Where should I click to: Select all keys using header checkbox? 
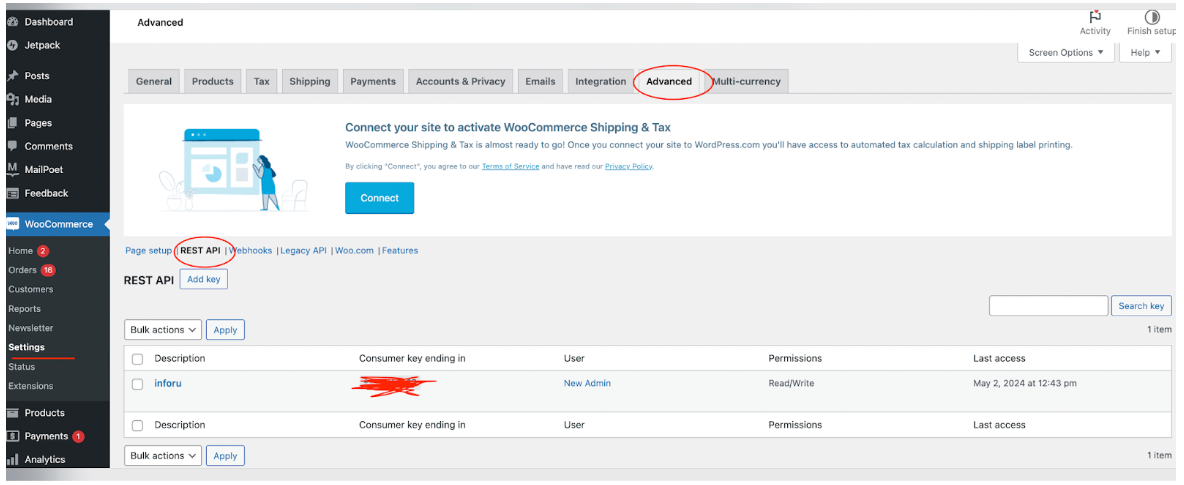[137, 359]
